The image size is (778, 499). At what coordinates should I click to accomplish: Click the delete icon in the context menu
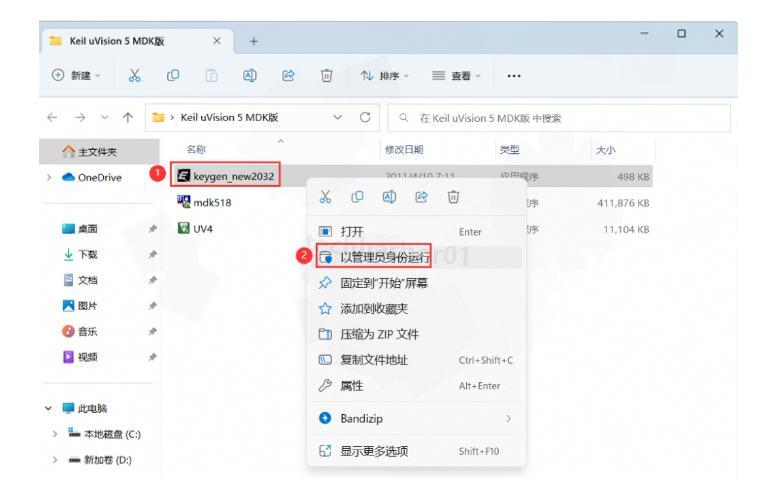[453, 197]
